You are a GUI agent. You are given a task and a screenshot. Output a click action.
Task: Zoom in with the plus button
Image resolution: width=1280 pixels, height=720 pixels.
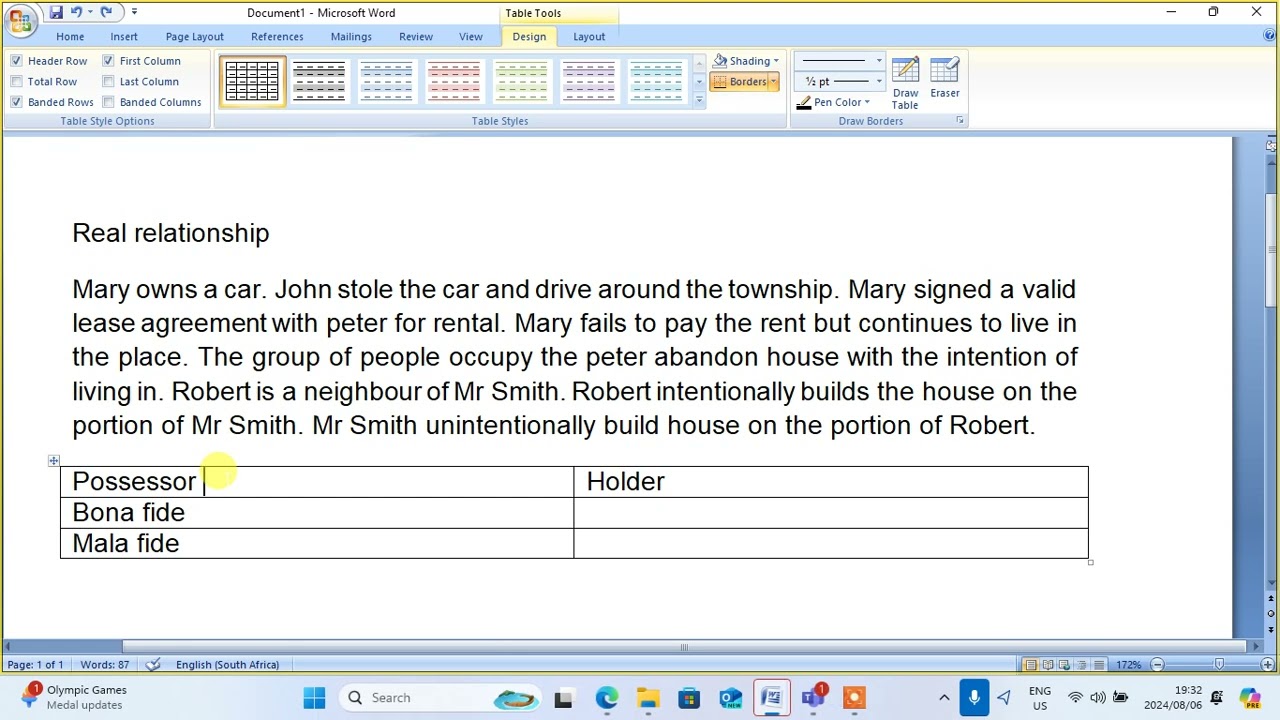(x=1266, y=664)
